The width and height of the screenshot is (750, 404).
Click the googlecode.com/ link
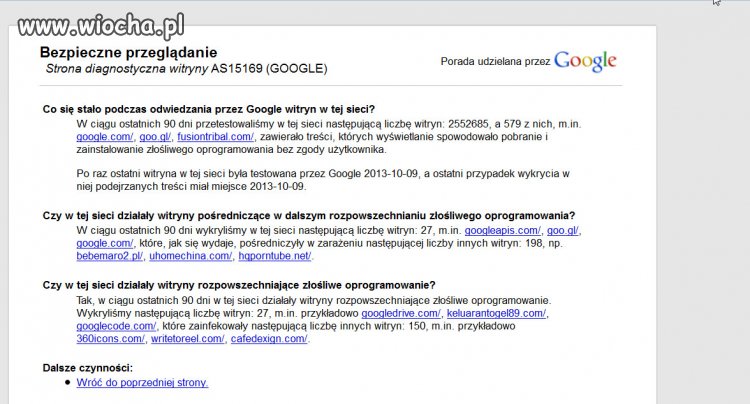coord(116,326)
